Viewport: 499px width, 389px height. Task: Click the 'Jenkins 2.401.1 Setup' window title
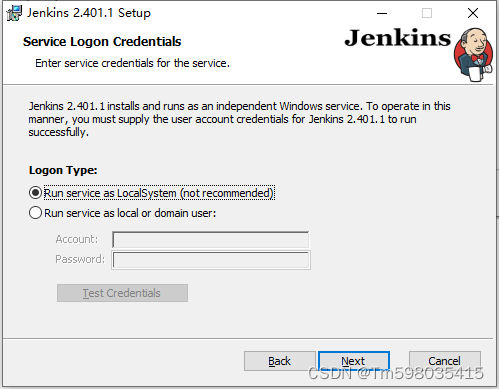click(89, 13)
